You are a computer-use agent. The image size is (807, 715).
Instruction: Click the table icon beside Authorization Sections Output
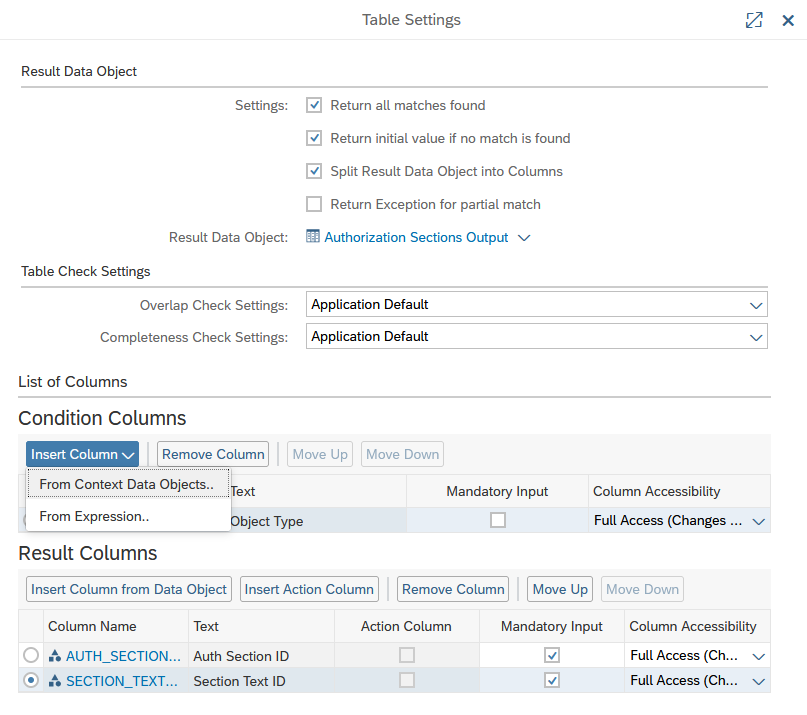[x=313, y=238]
